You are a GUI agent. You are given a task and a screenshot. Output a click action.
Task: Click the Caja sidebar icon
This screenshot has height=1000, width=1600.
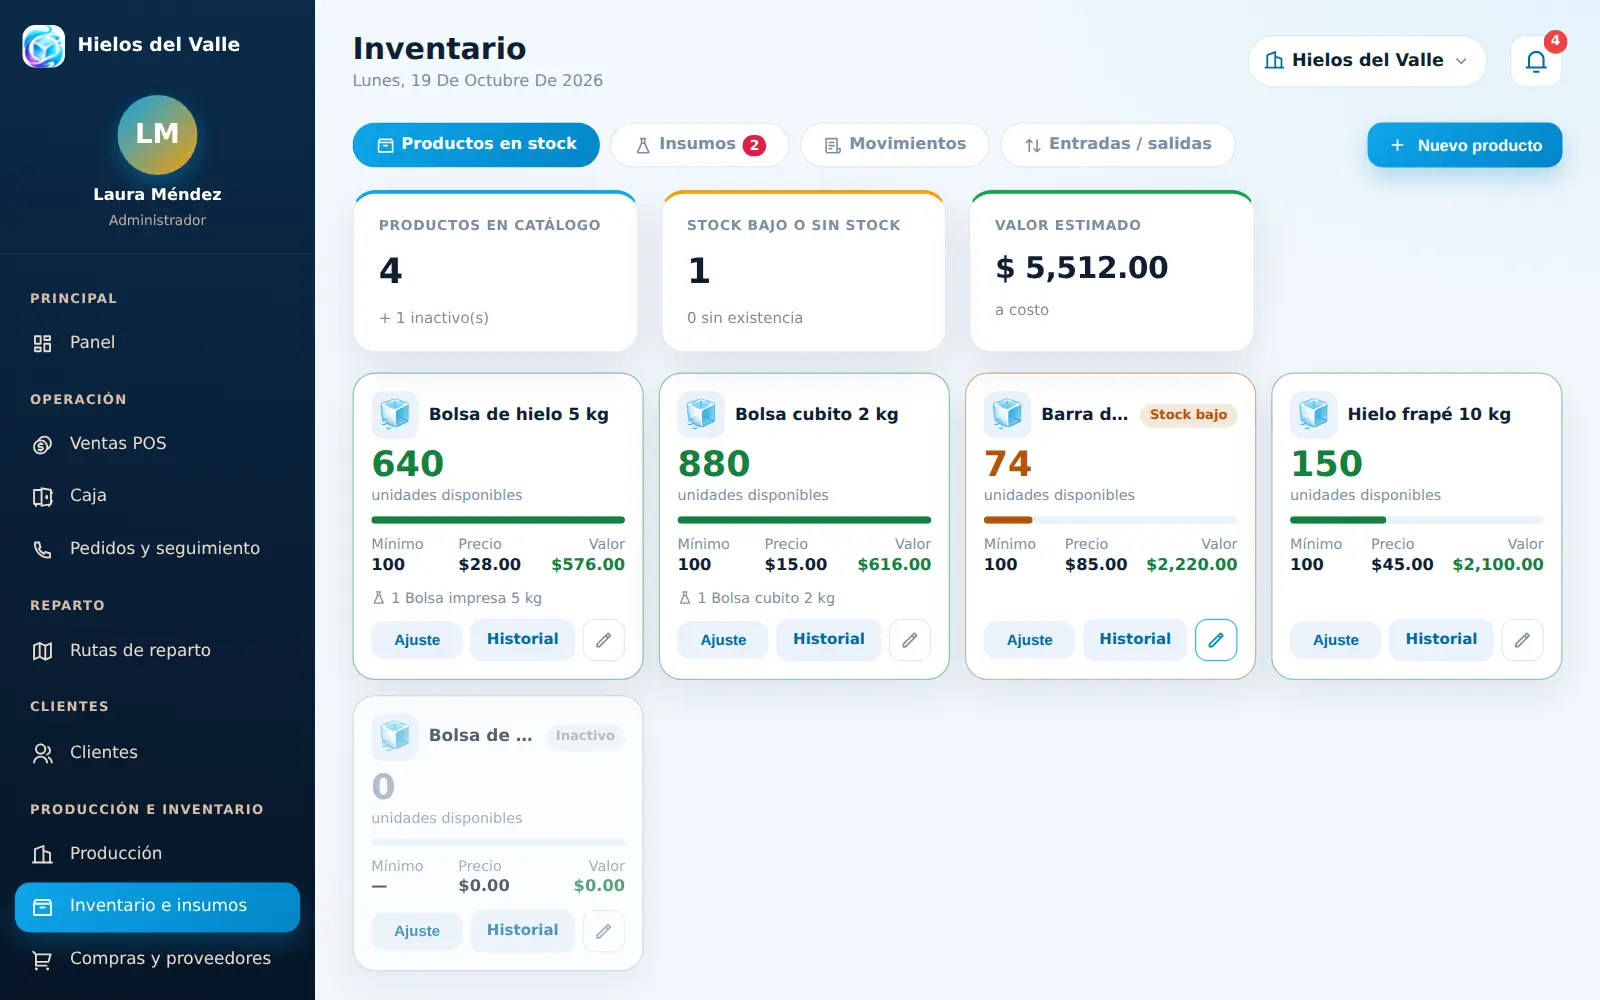point(42,496)
